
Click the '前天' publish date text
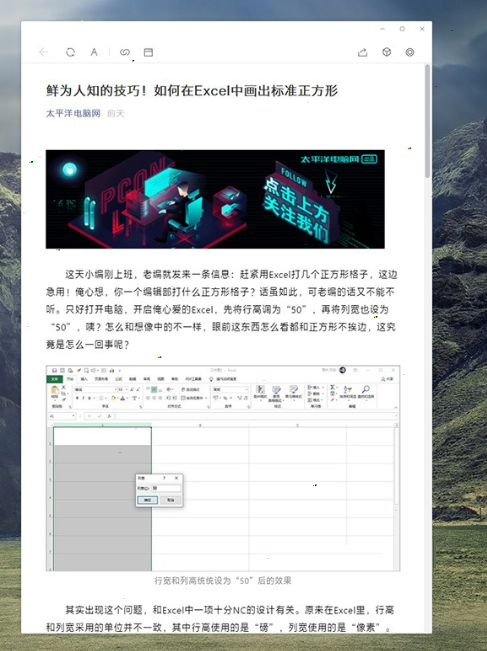tap(115, 113)
